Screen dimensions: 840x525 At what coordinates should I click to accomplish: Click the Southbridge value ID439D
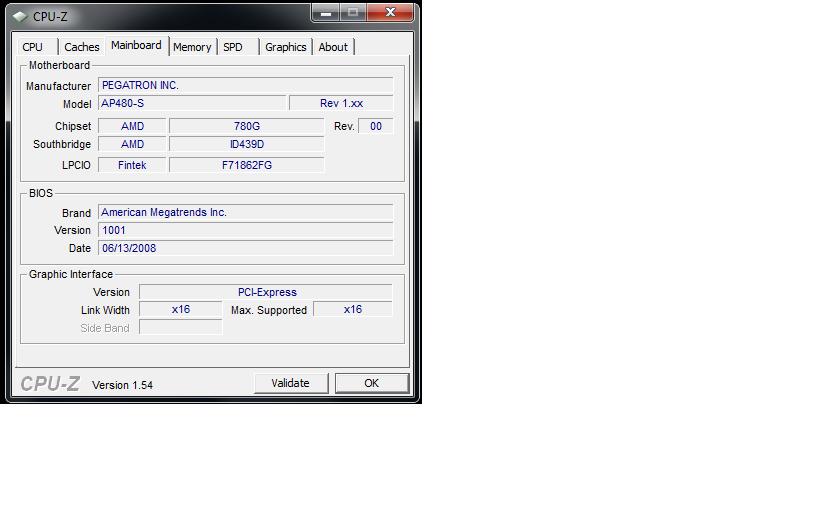(x=246, y=144)
